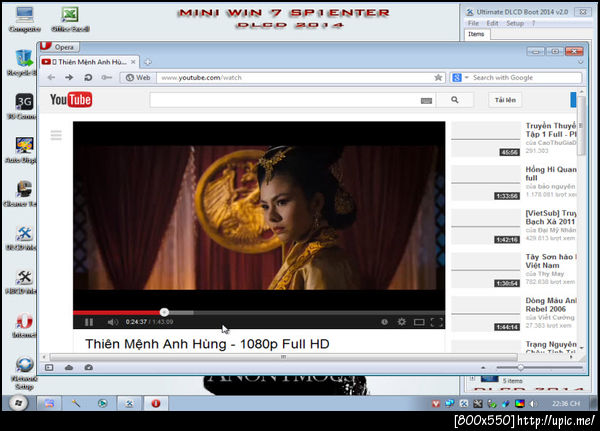Click the YouTube search magnifier button
The image size is (600, 431).
tap(455, 100)
